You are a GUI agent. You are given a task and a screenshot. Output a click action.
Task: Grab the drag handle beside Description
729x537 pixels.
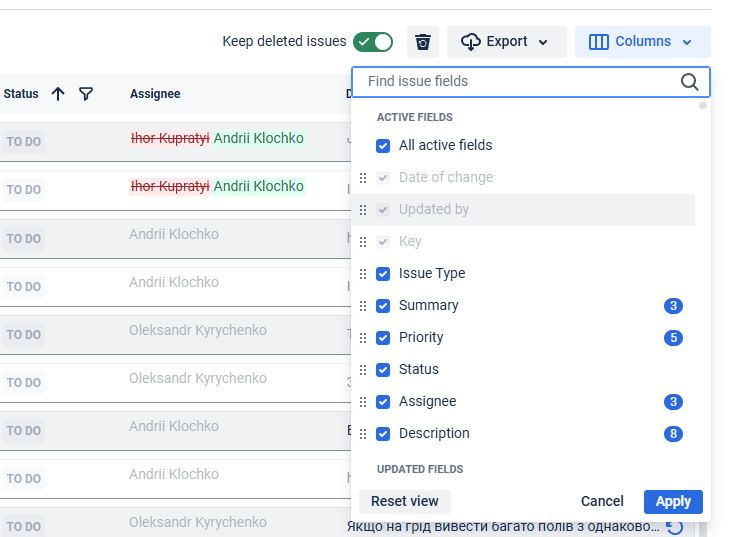click(x=363, y=434)
